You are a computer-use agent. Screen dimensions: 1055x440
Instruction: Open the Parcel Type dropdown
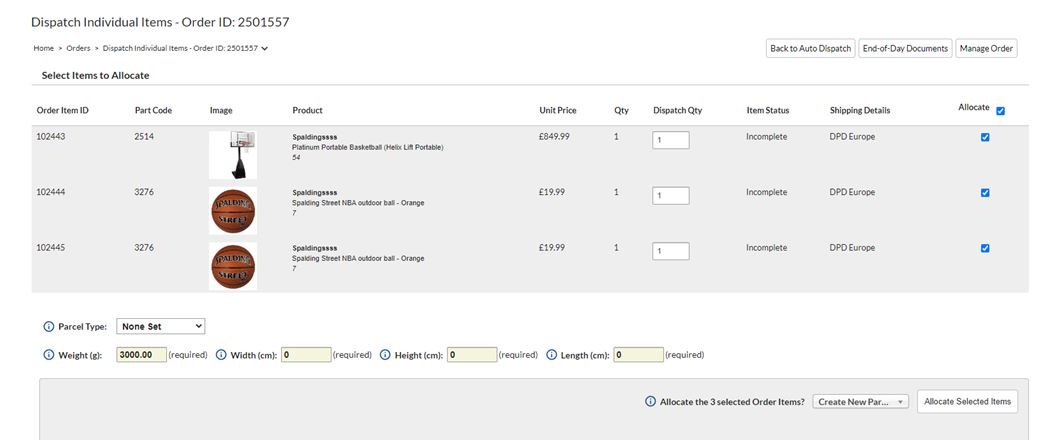[160, 326]
